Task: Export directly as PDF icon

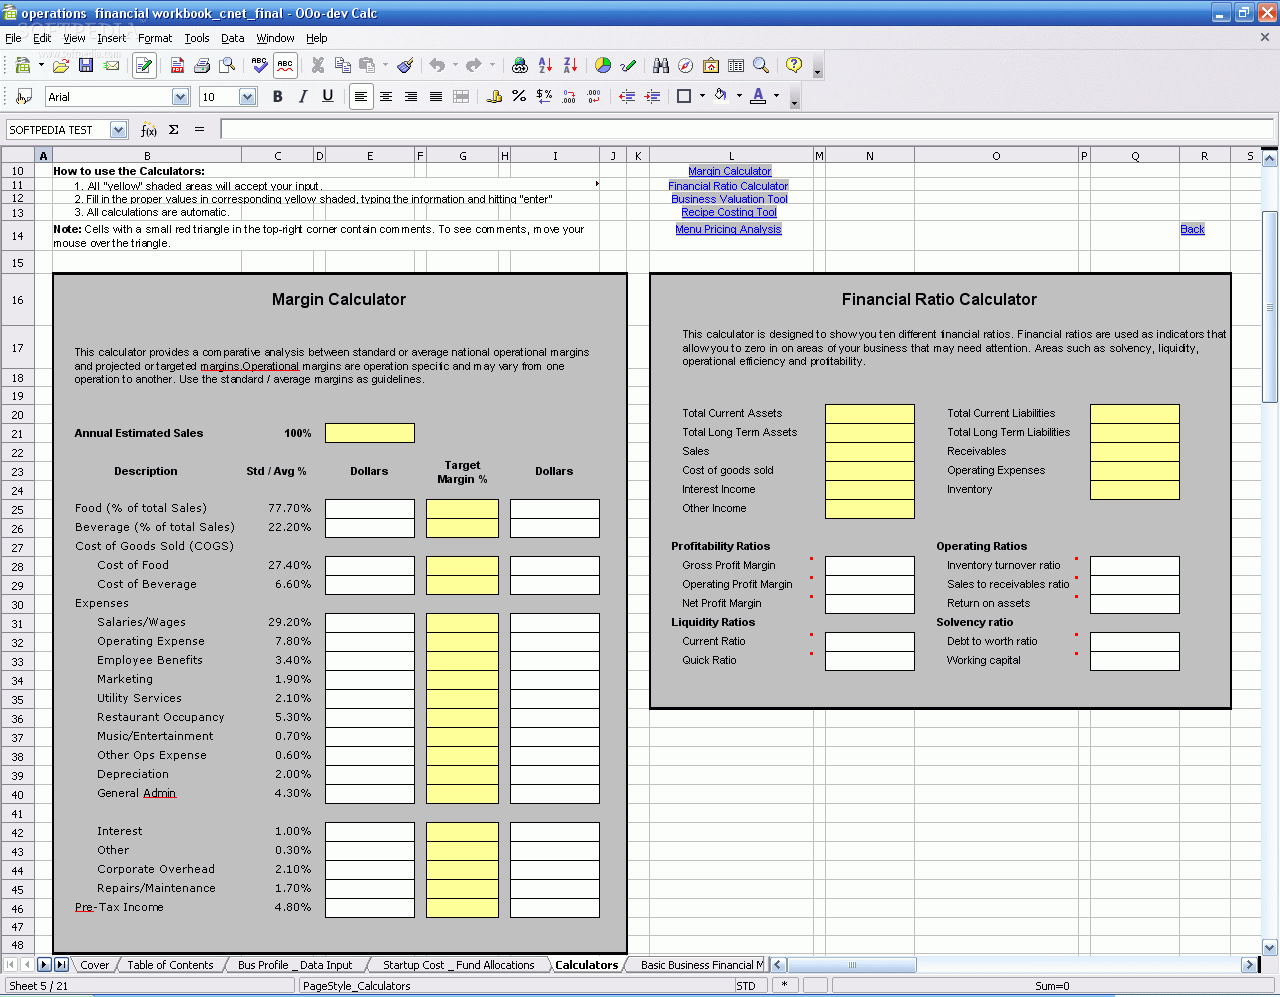Action: click(177, 65)
